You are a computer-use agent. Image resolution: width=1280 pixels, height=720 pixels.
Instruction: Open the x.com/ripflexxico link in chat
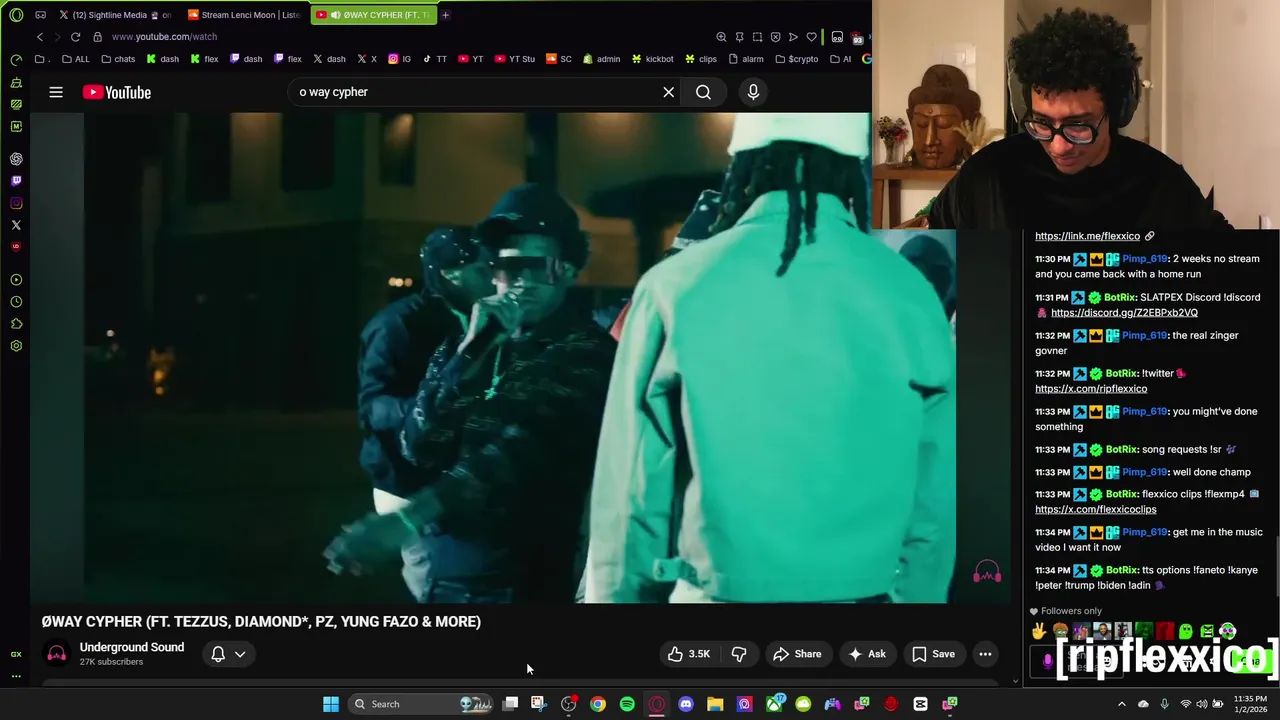click(1091, 388)
